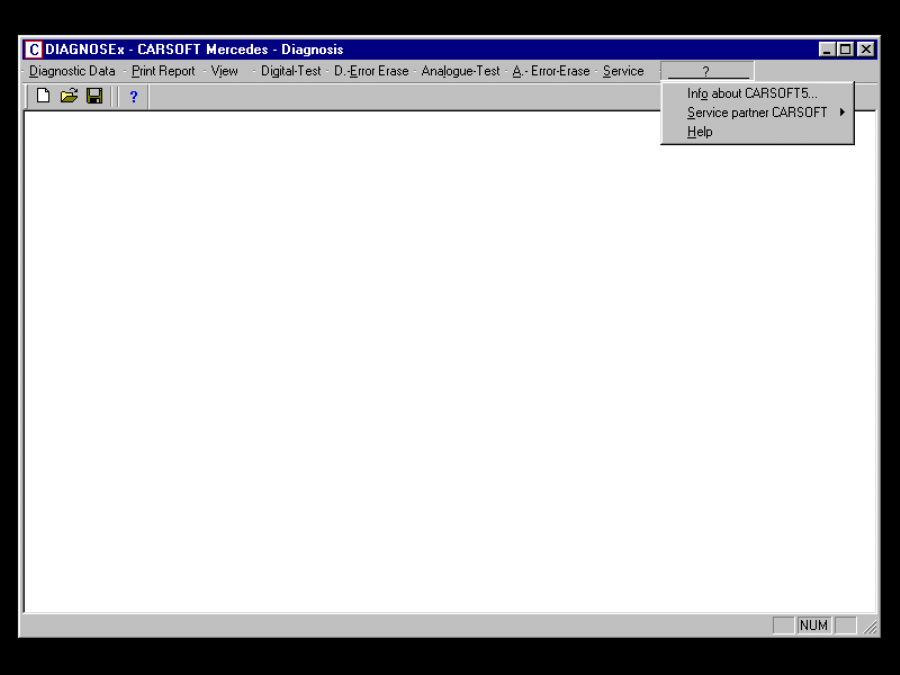Open the Digital-Test menu
This screenshot has width=900, height=675.
(291, 71)
